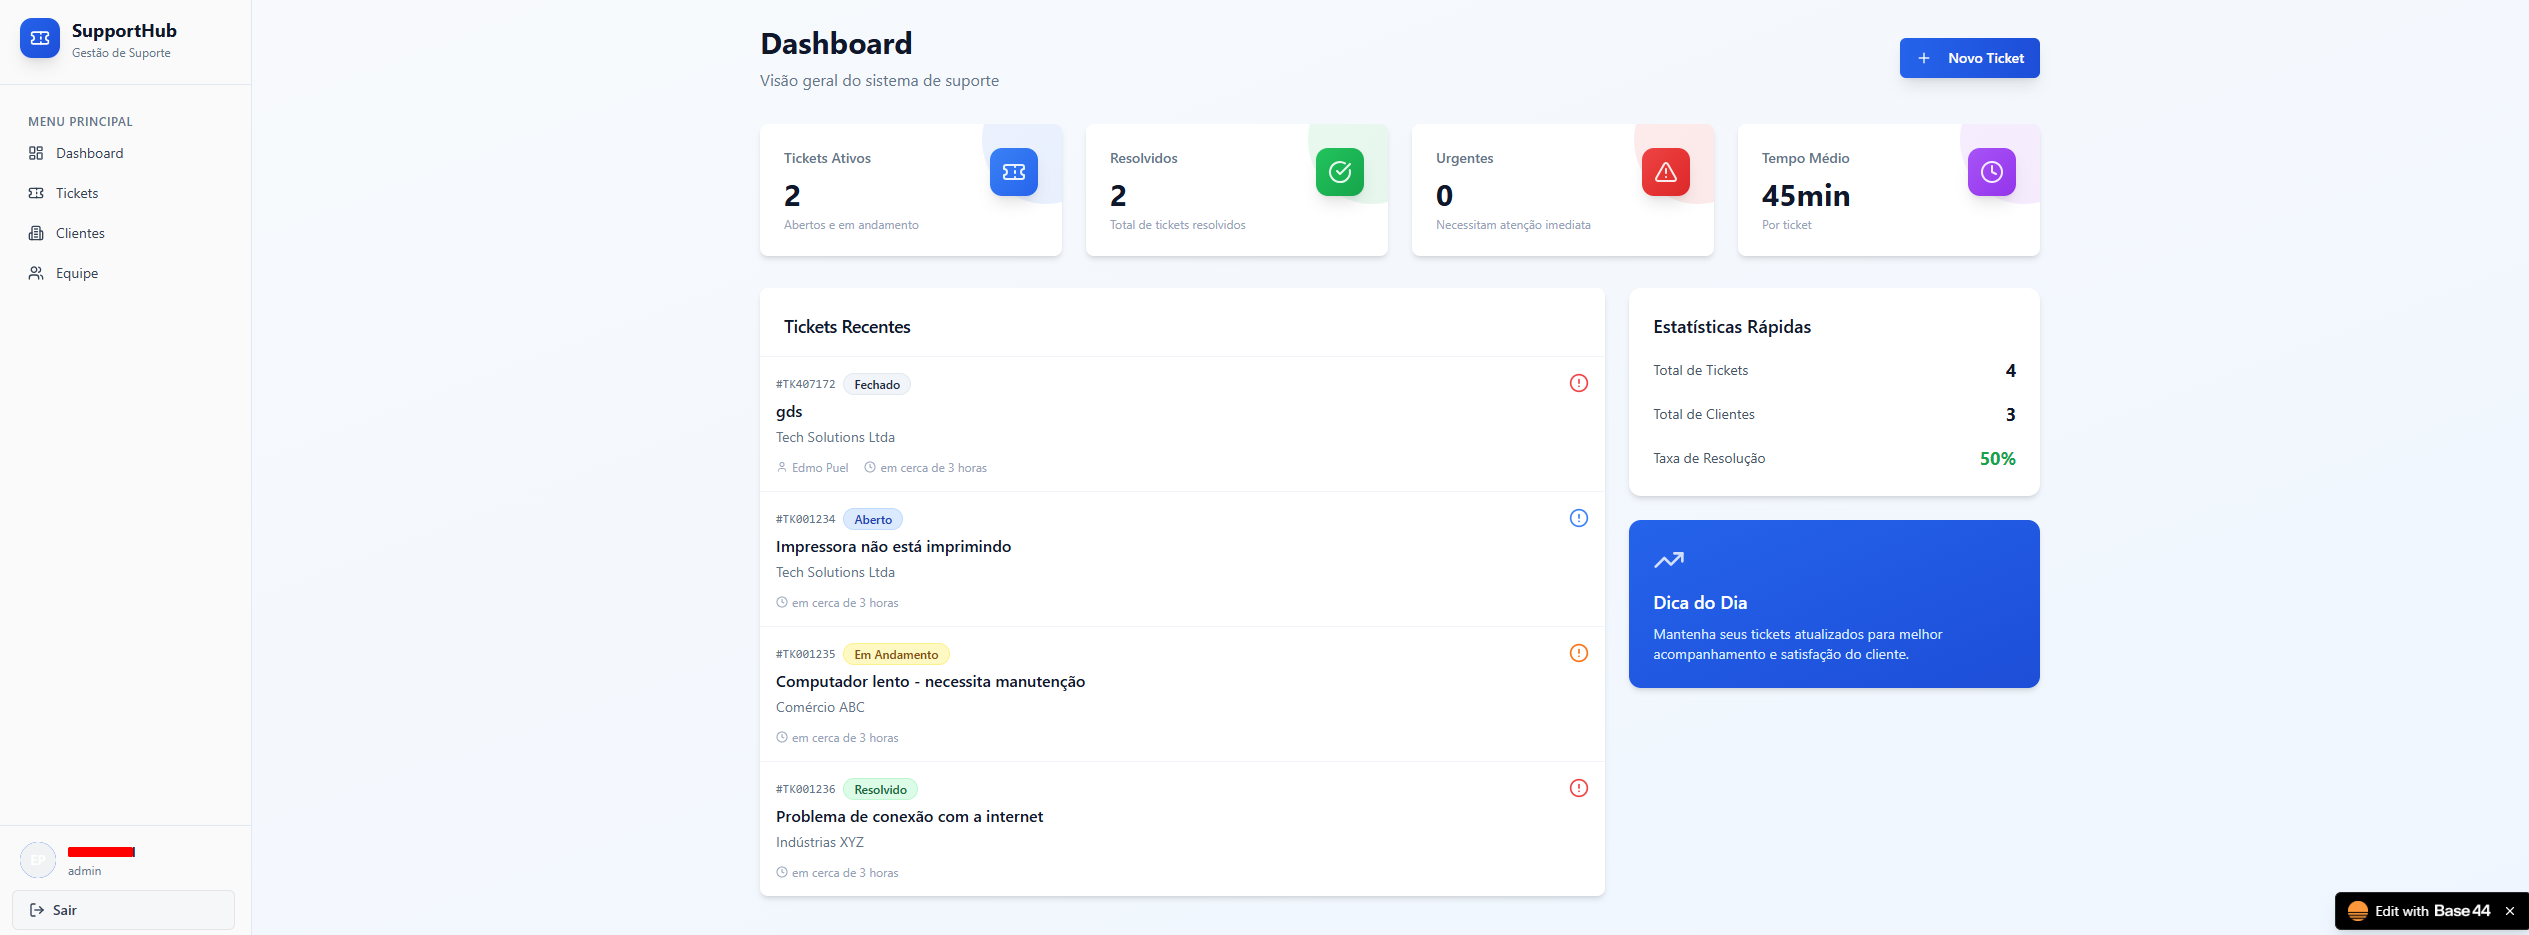Click ticket ID #TK001235
The image size is (2529, 935).
click(805, 655)
